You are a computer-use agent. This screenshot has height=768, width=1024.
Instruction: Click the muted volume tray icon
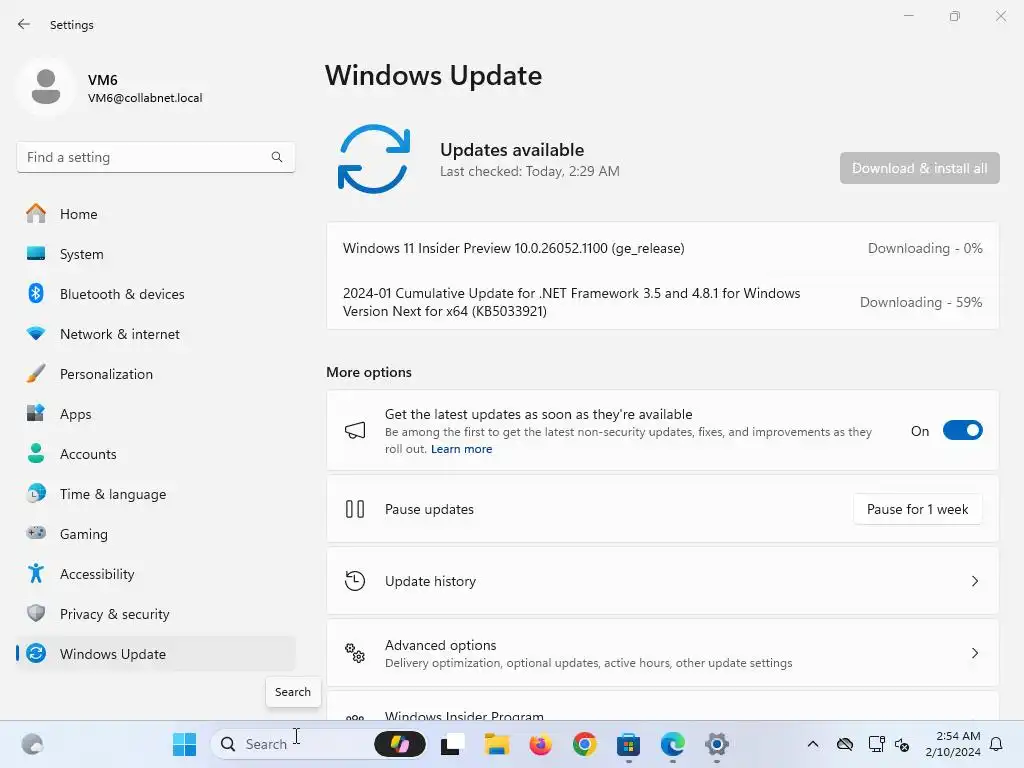(903, 744)
